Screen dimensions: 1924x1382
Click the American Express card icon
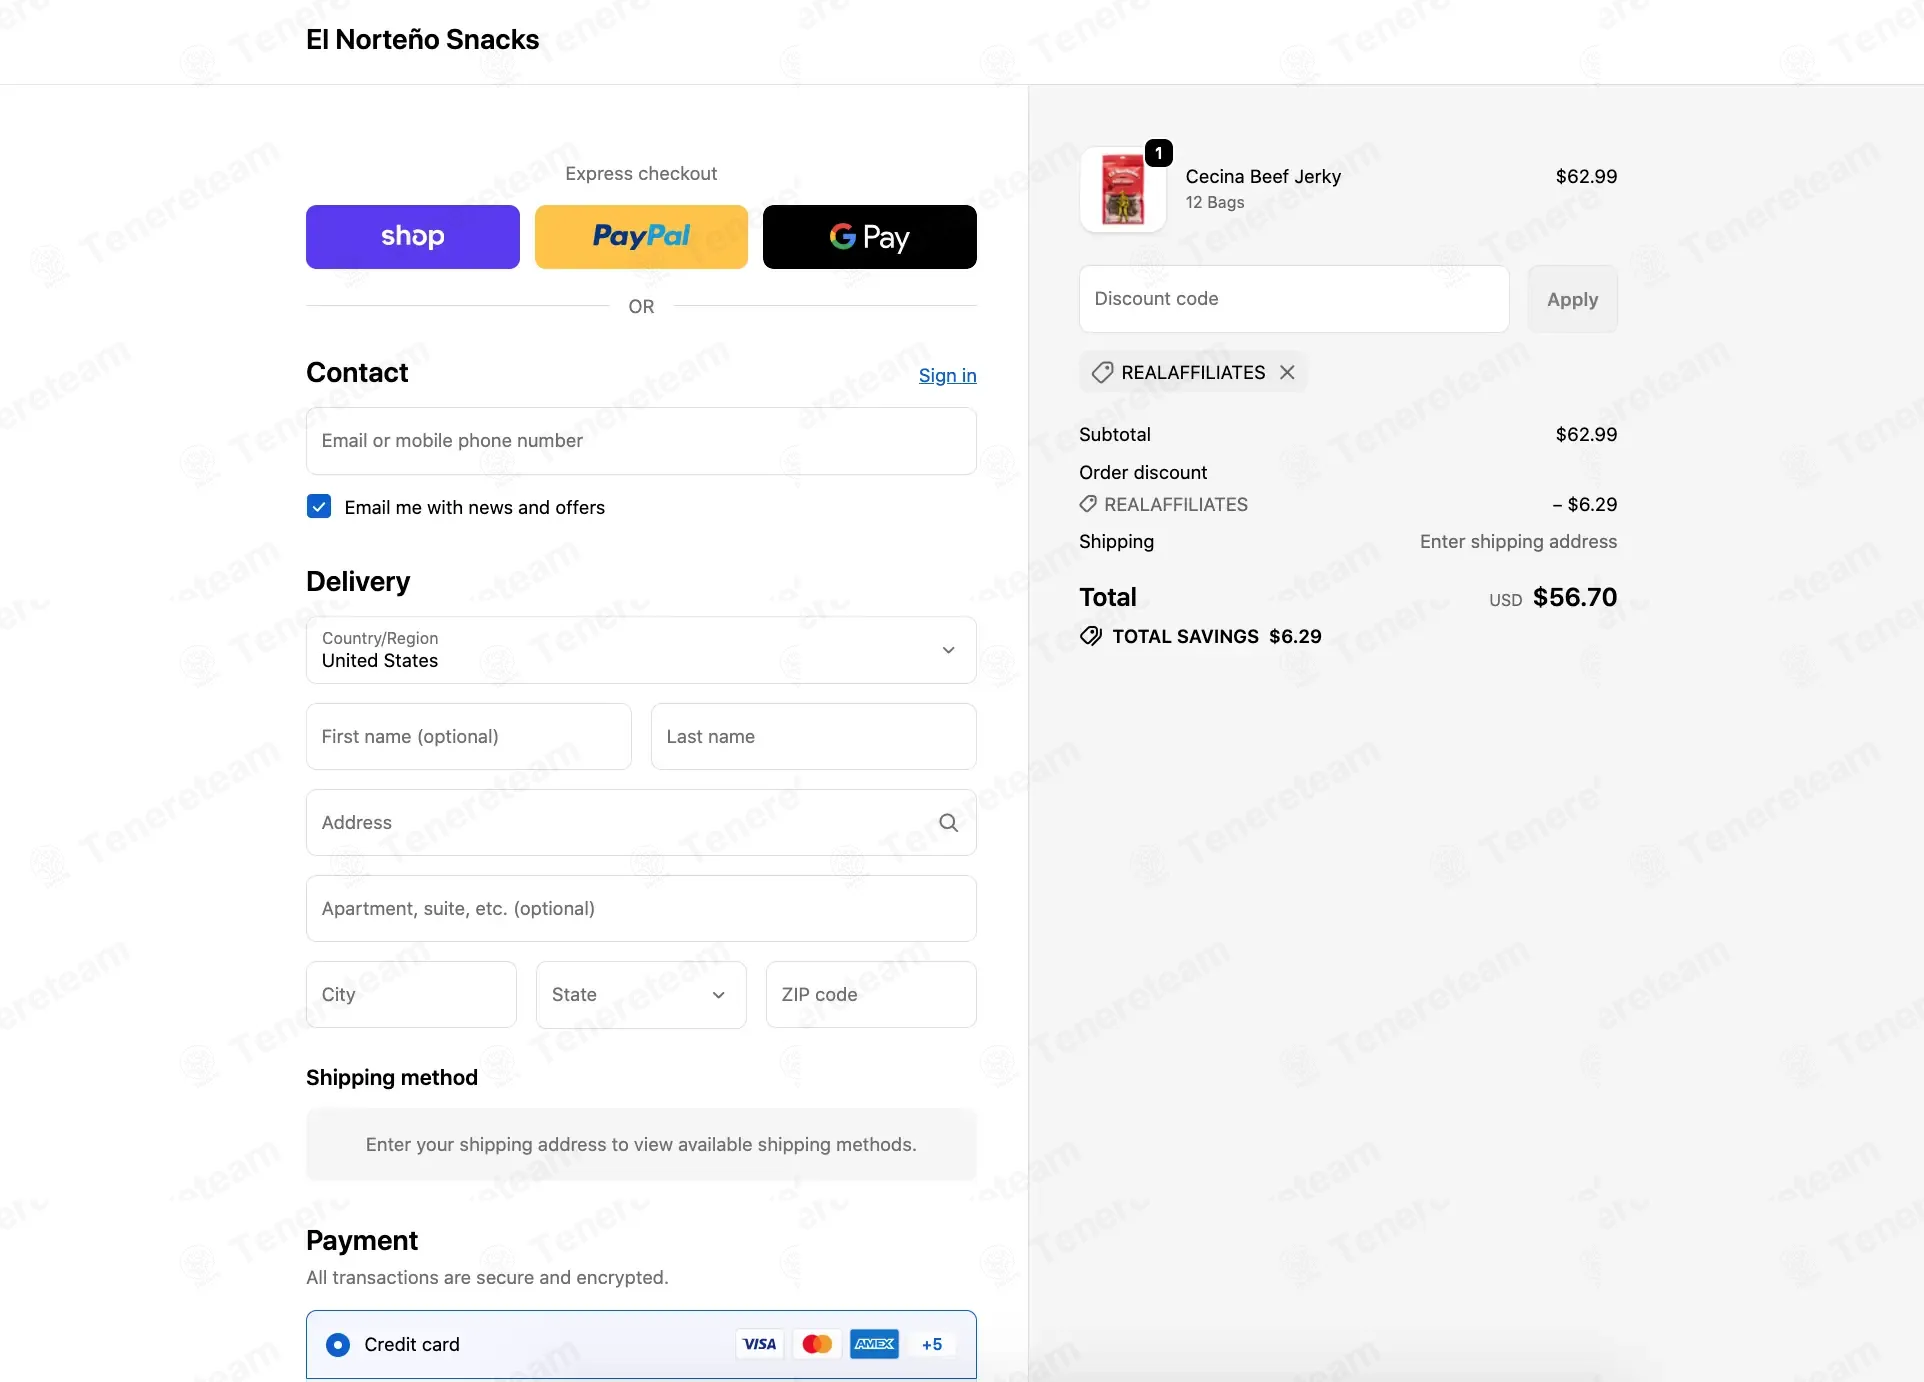click(874, 1344)
